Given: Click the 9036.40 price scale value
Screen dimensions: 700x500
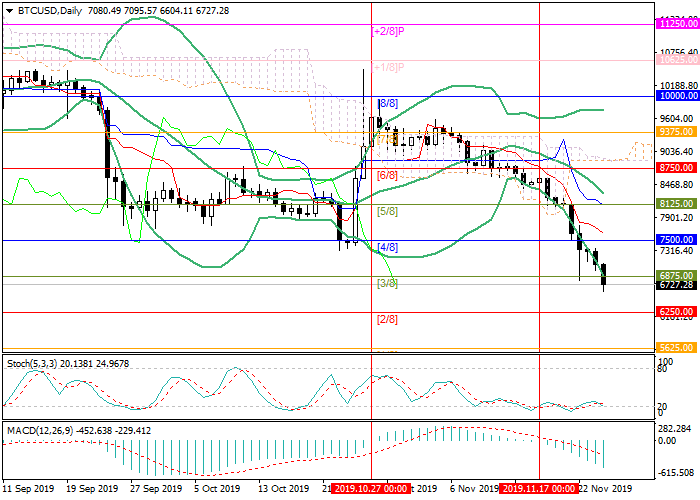Looking at the screenshot, I should point(679,152).
